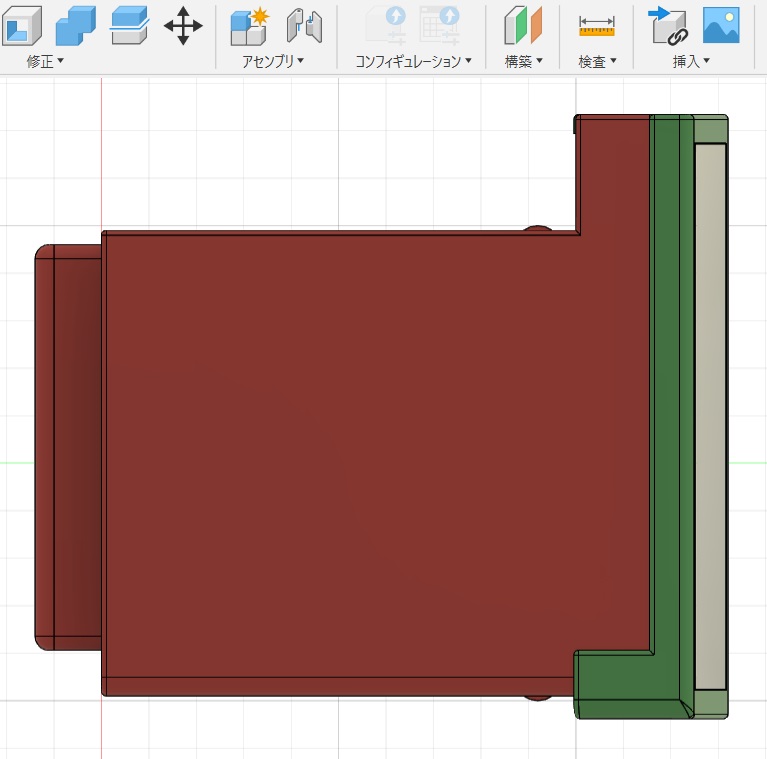Open the コンフィギュレーション dropdown menu
The width and height of the screenshot is (767, 759).
tap(413, 61)
